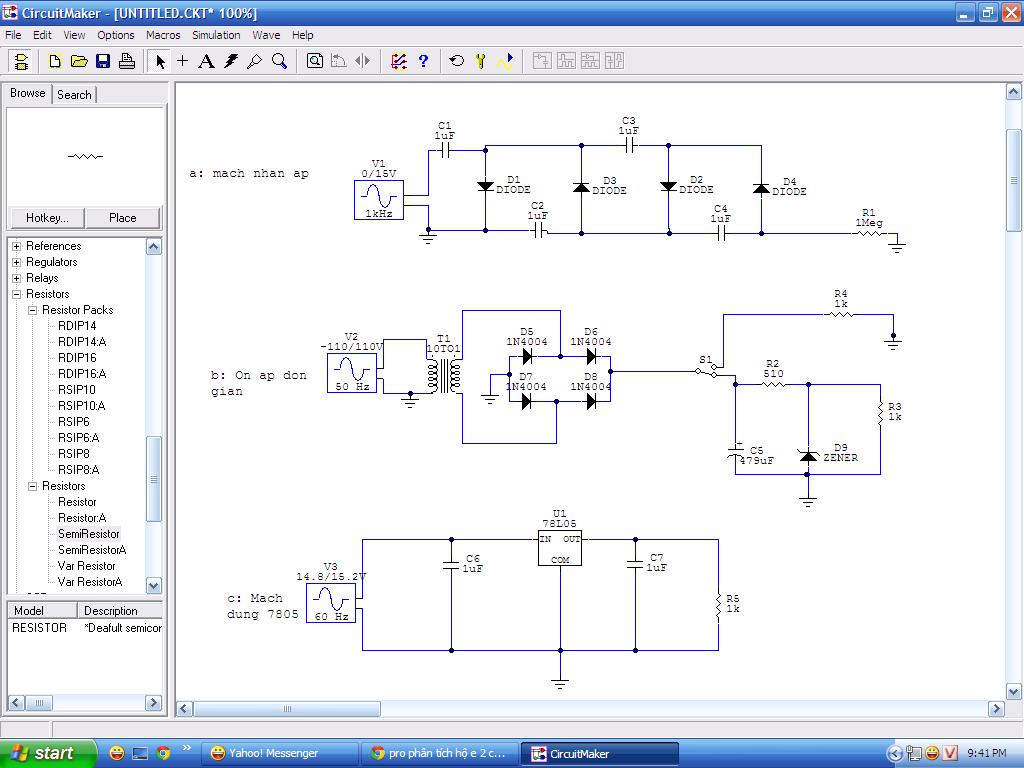Click the Save floppy disk icon

103,61
